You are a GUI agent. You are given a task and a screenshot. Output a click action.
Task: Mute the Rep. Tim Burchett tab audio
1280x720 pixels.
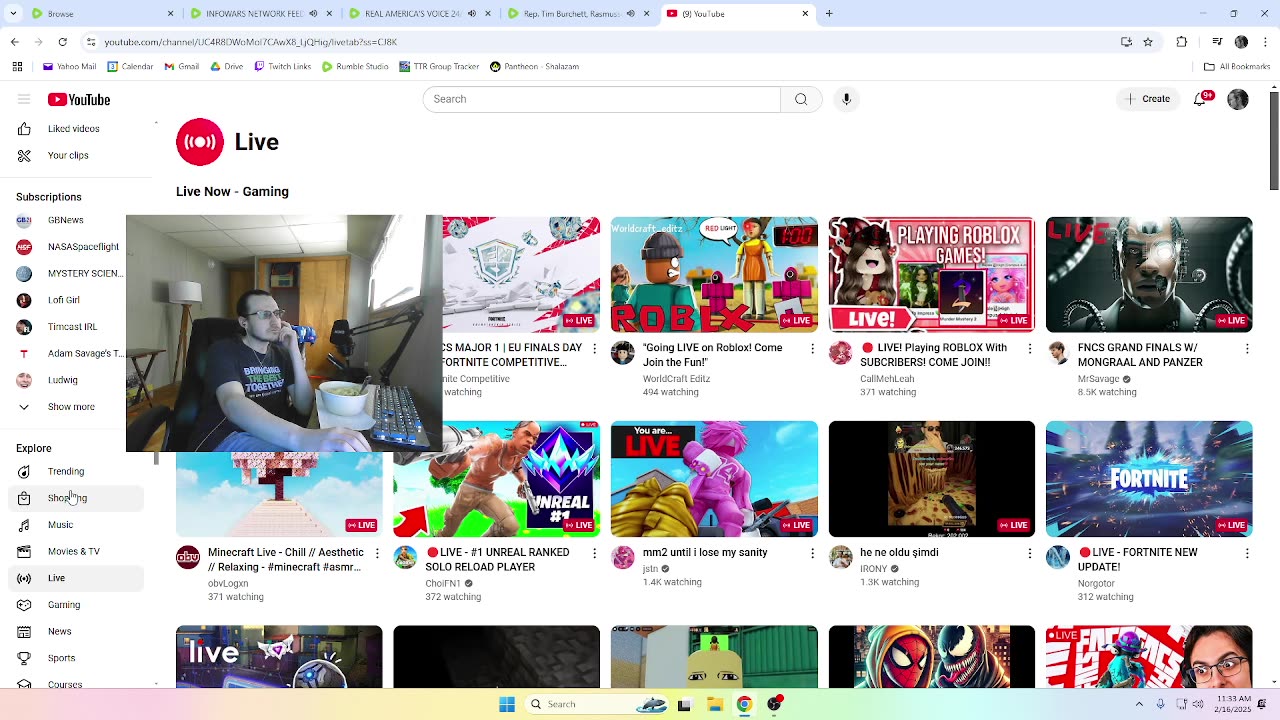[x=630, y=14]
